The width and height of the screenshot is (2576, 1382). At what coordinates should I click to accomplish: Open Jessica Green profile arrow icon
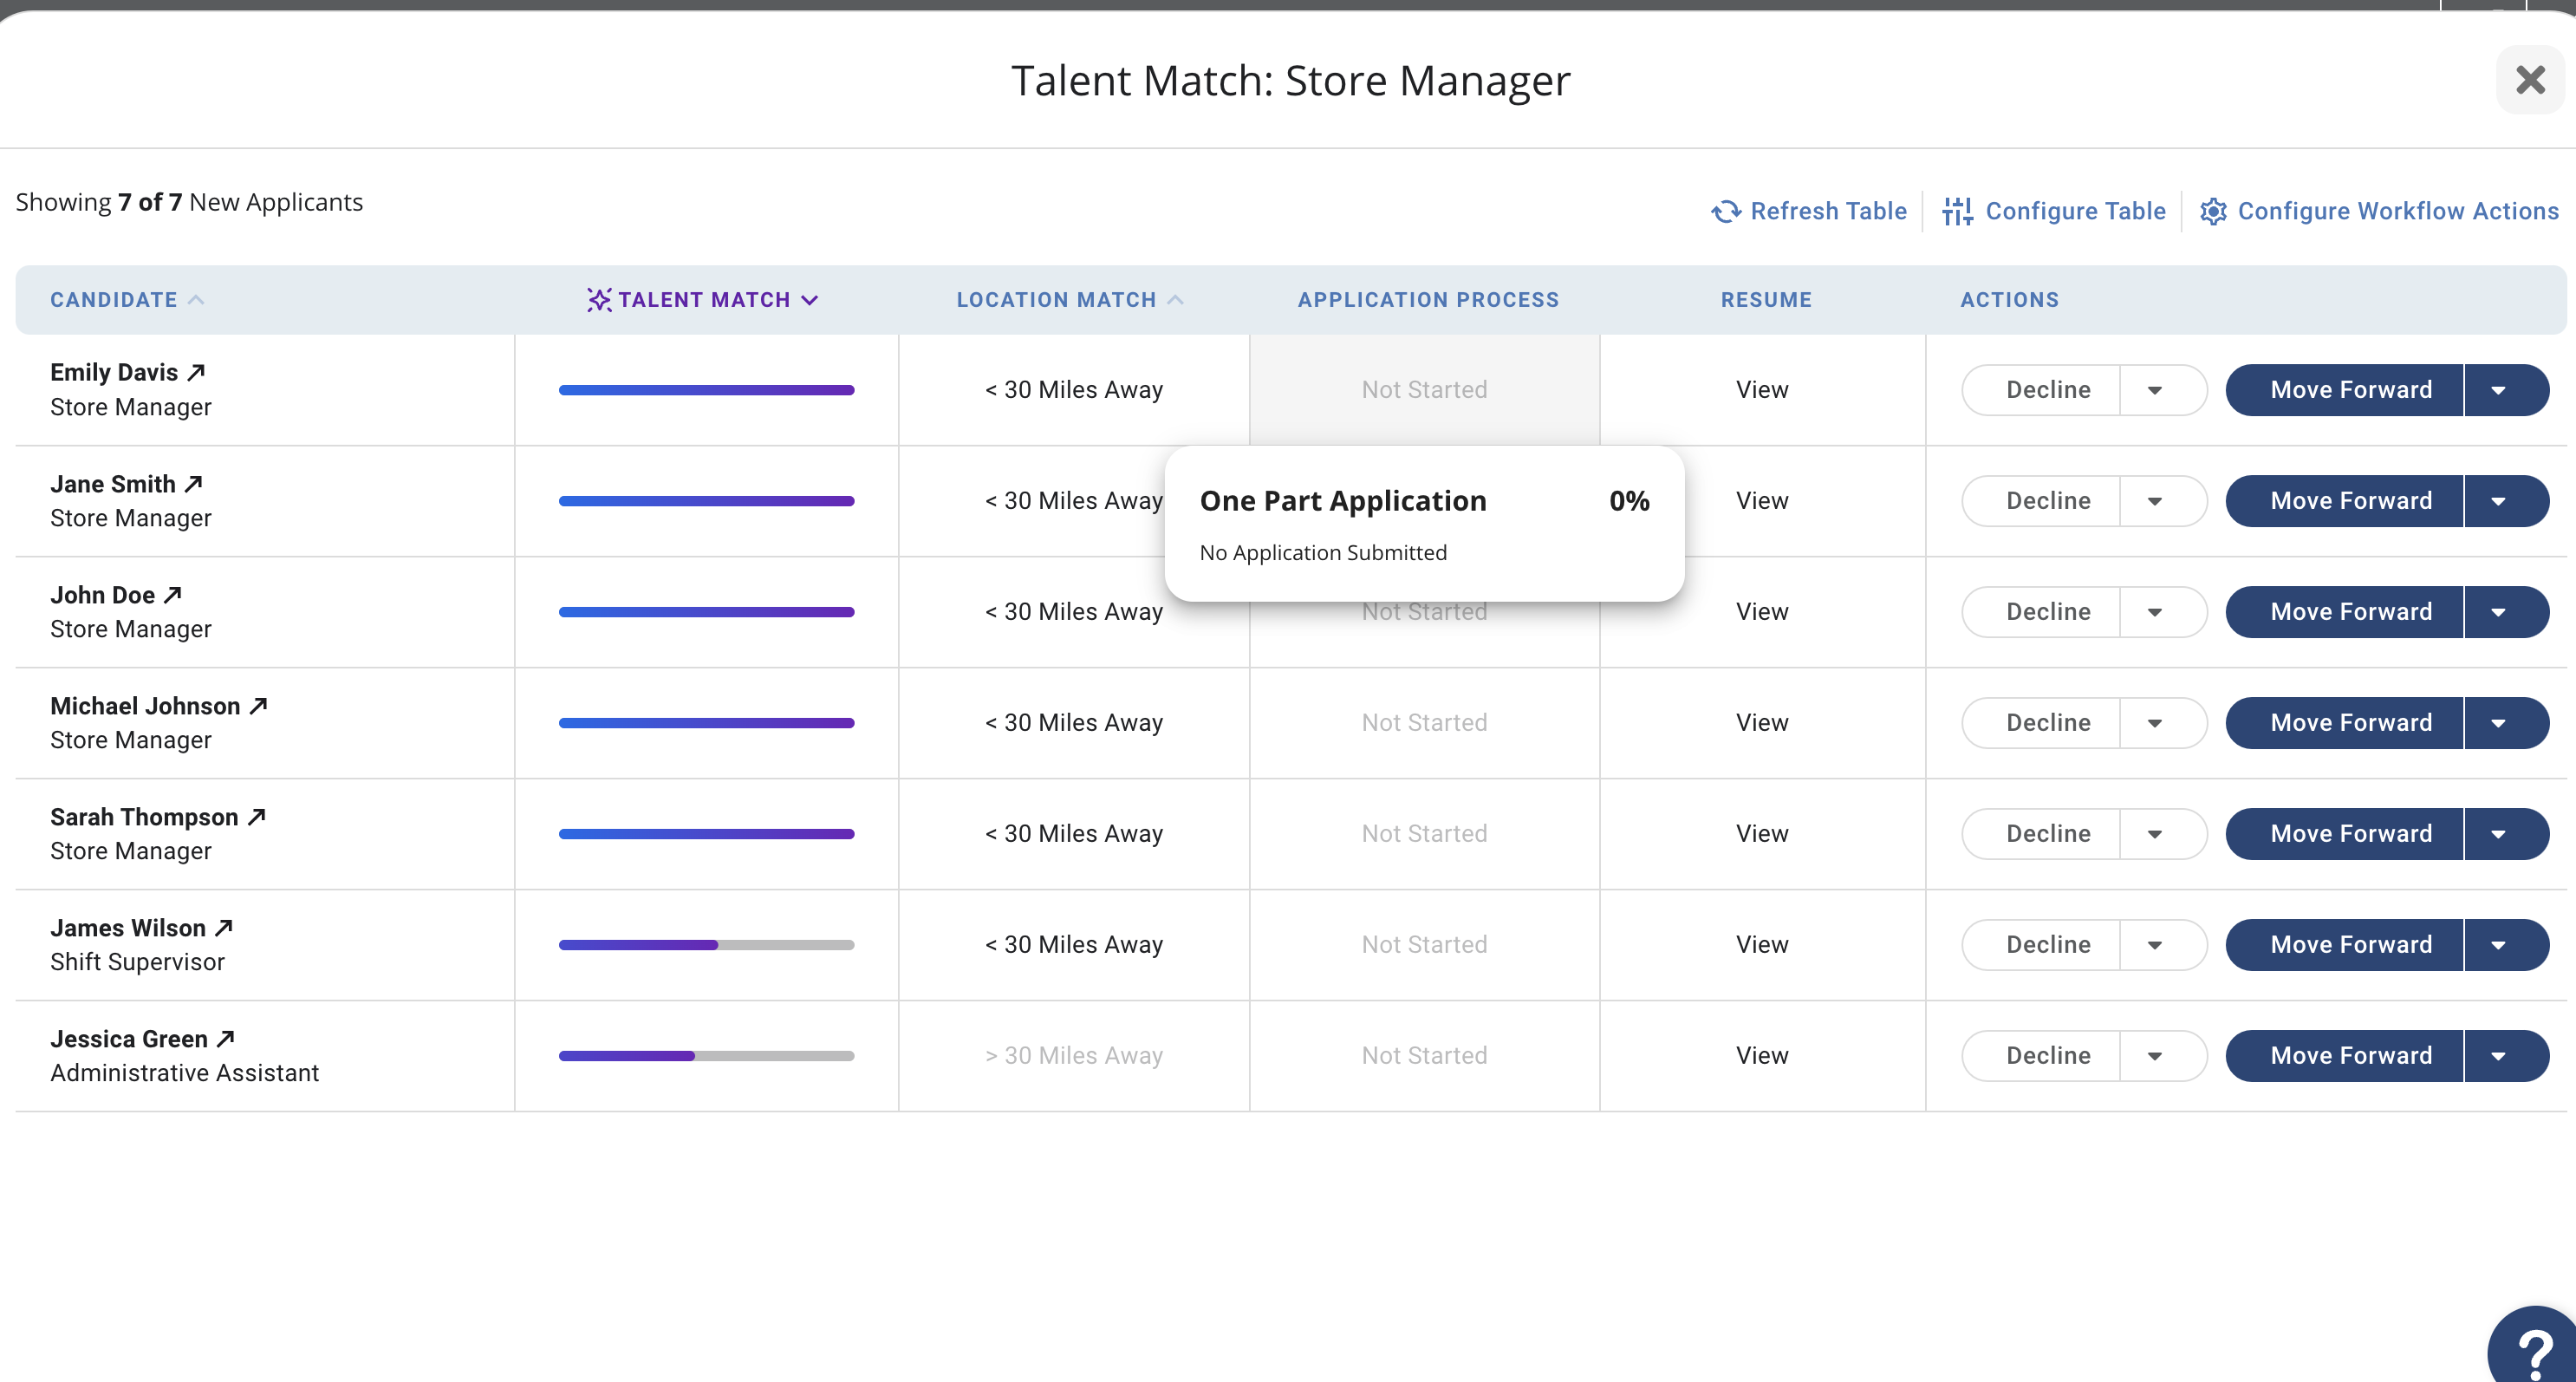point(226,1039)
